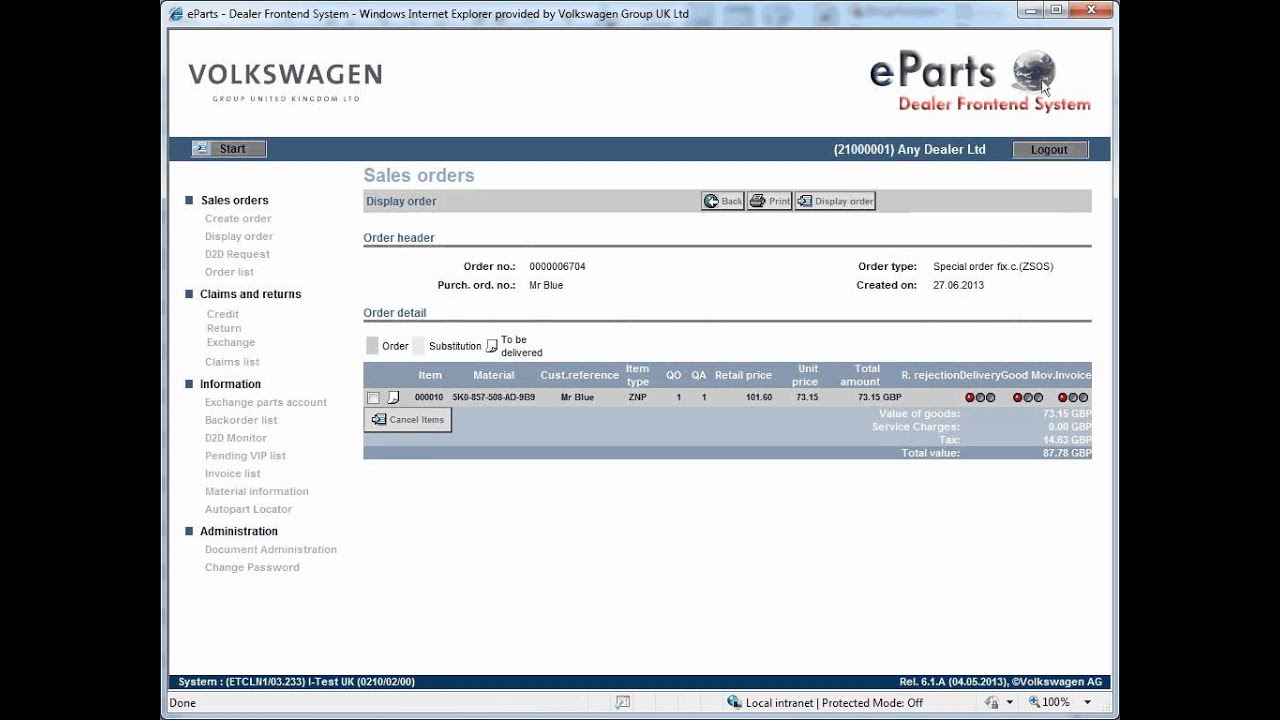Open the Sales orders menu section

tap(234, 200)
